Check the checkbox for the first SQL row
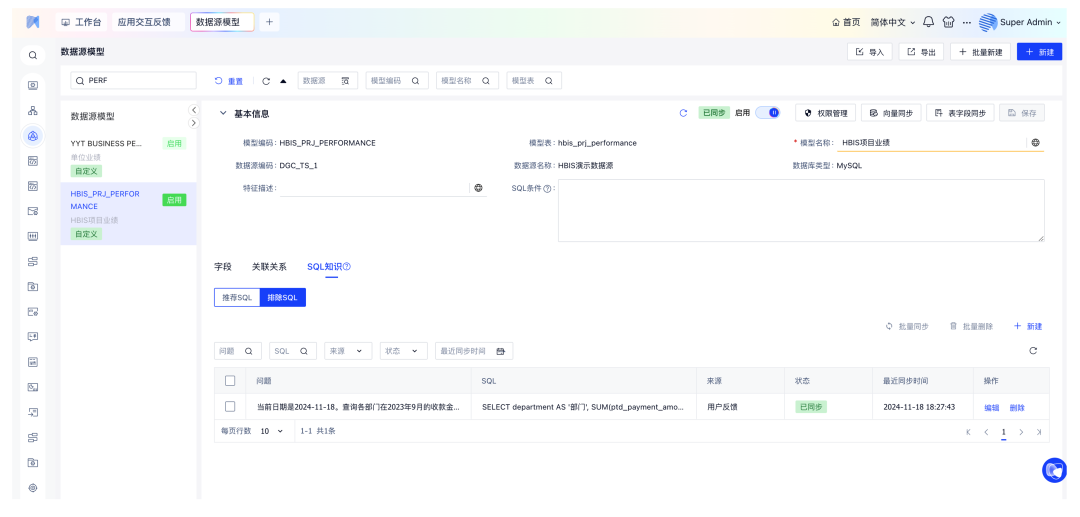The width and height of the screenshot is (1080, 517). (x=230, y=407)
